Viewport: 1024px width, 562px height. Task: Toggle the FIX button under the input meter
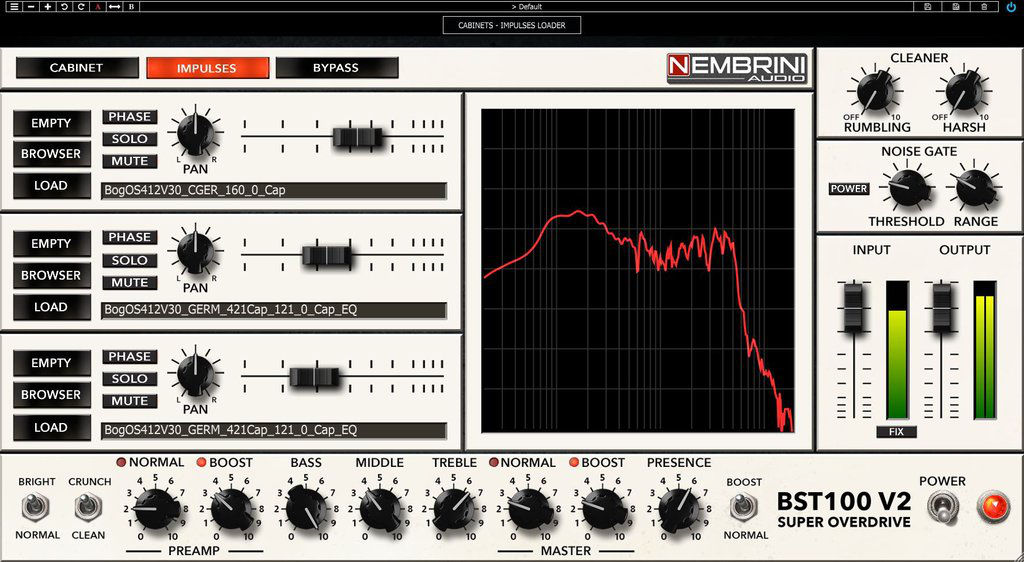897,432
